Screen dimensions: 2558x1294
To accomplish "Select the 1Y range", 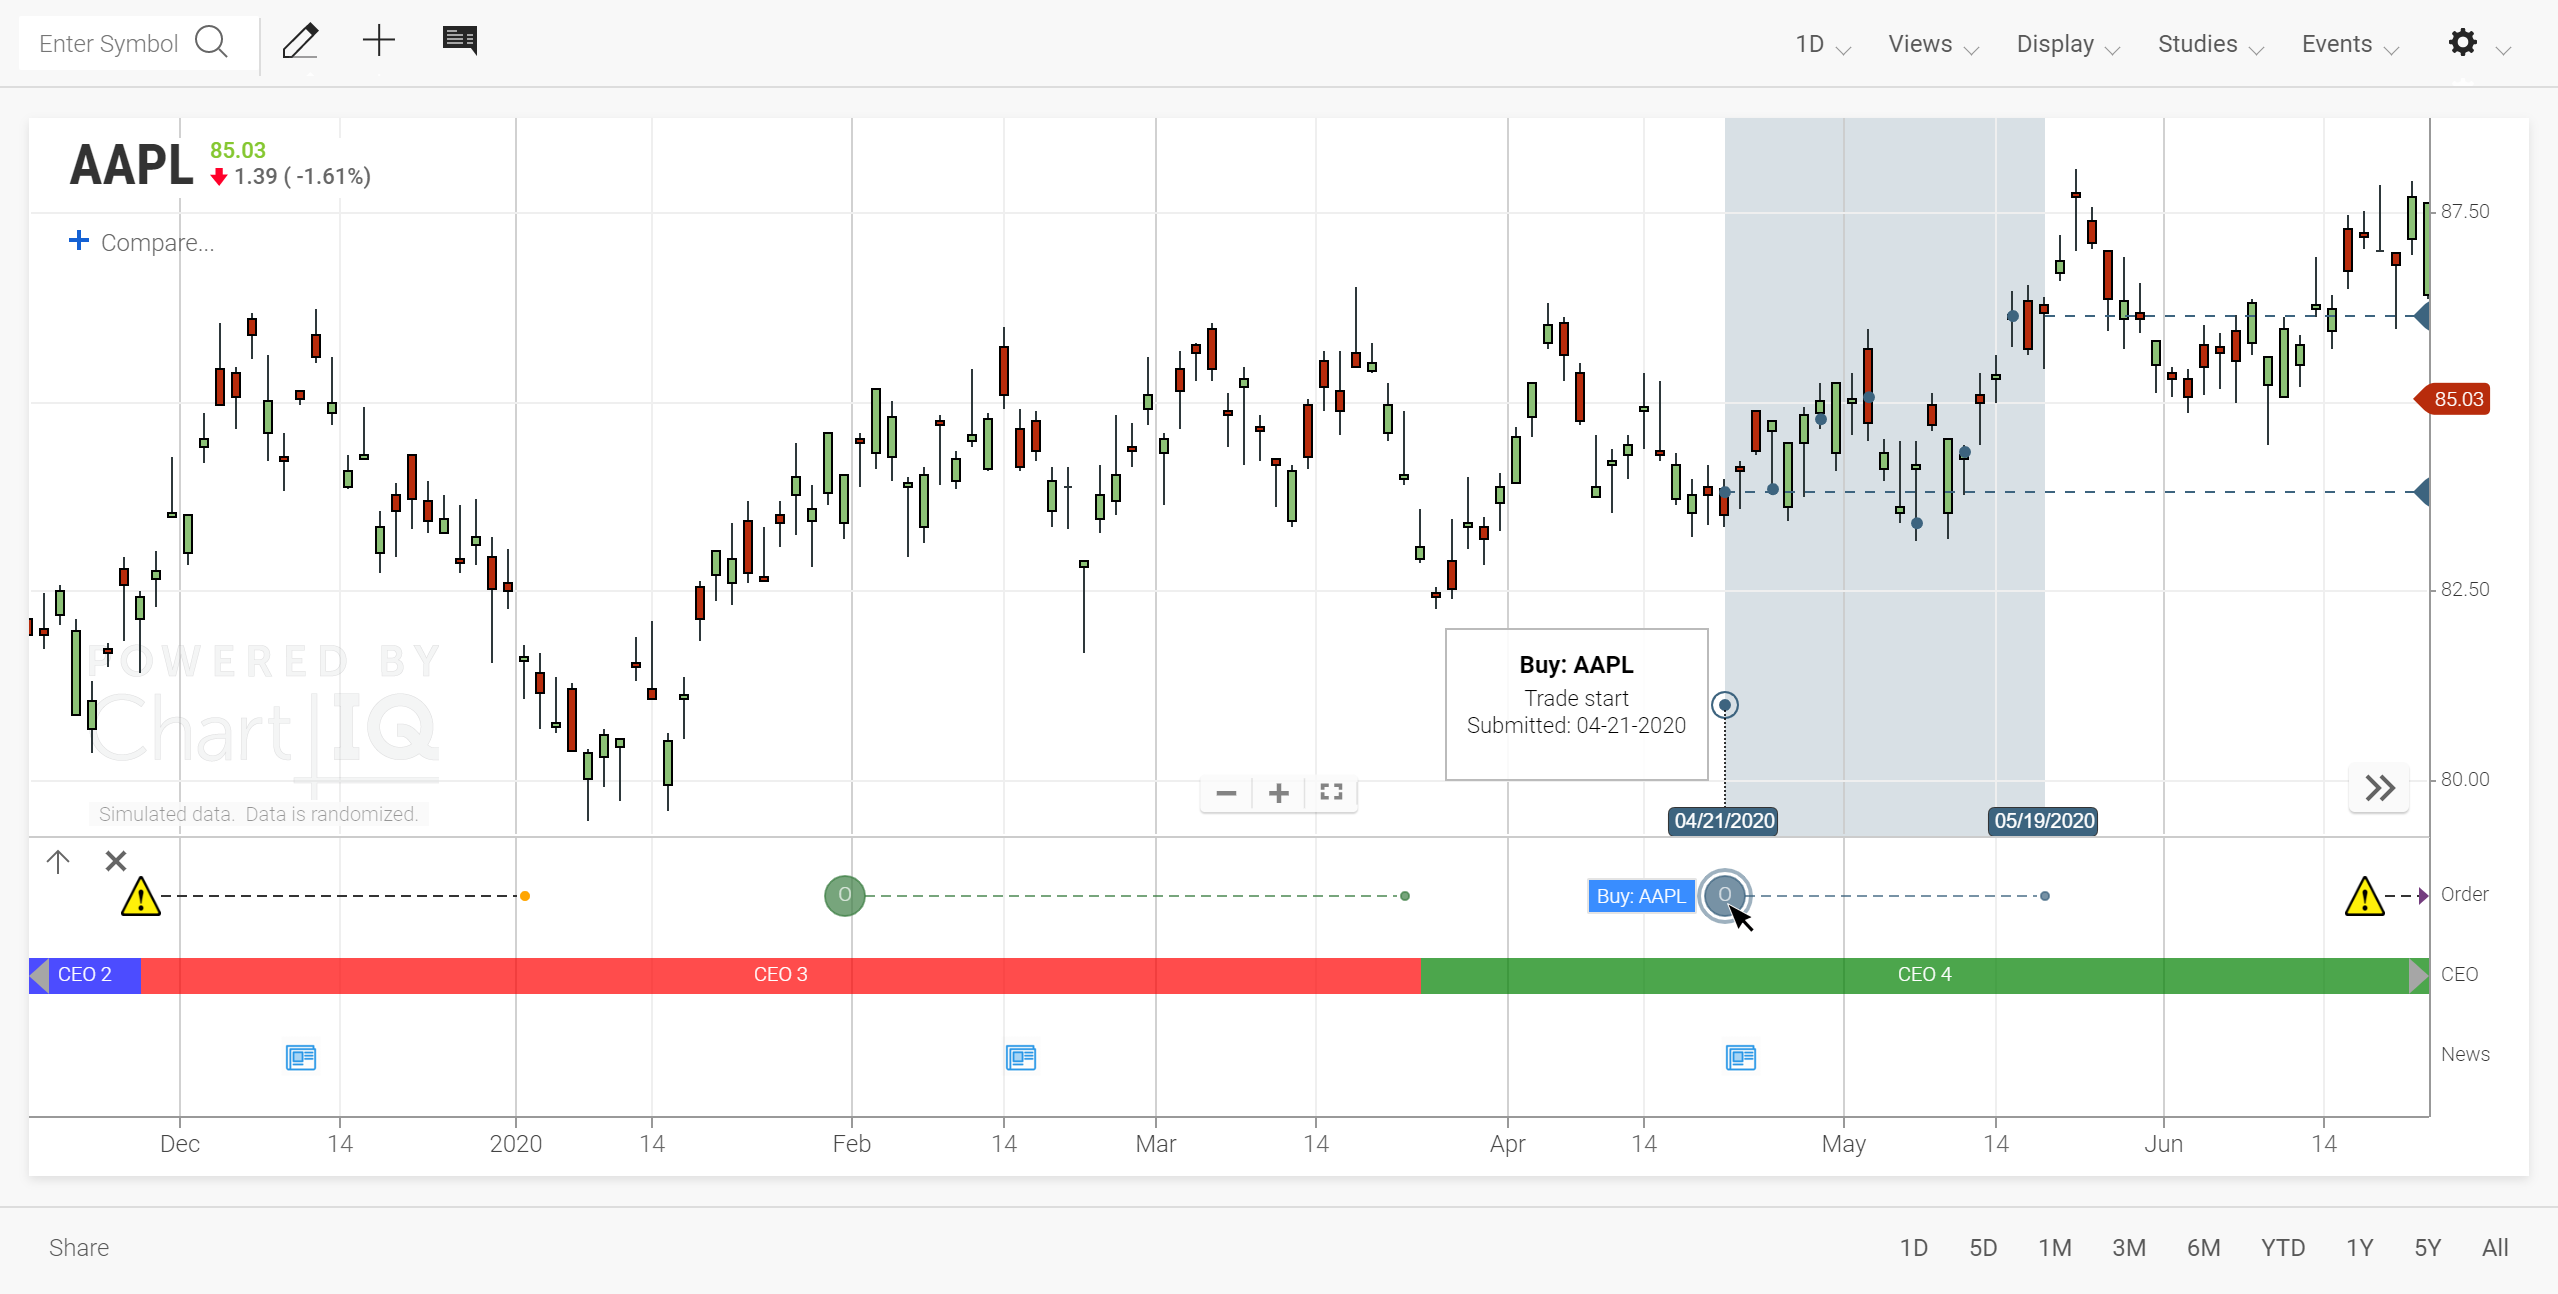I will (x=2360, y=1247).
